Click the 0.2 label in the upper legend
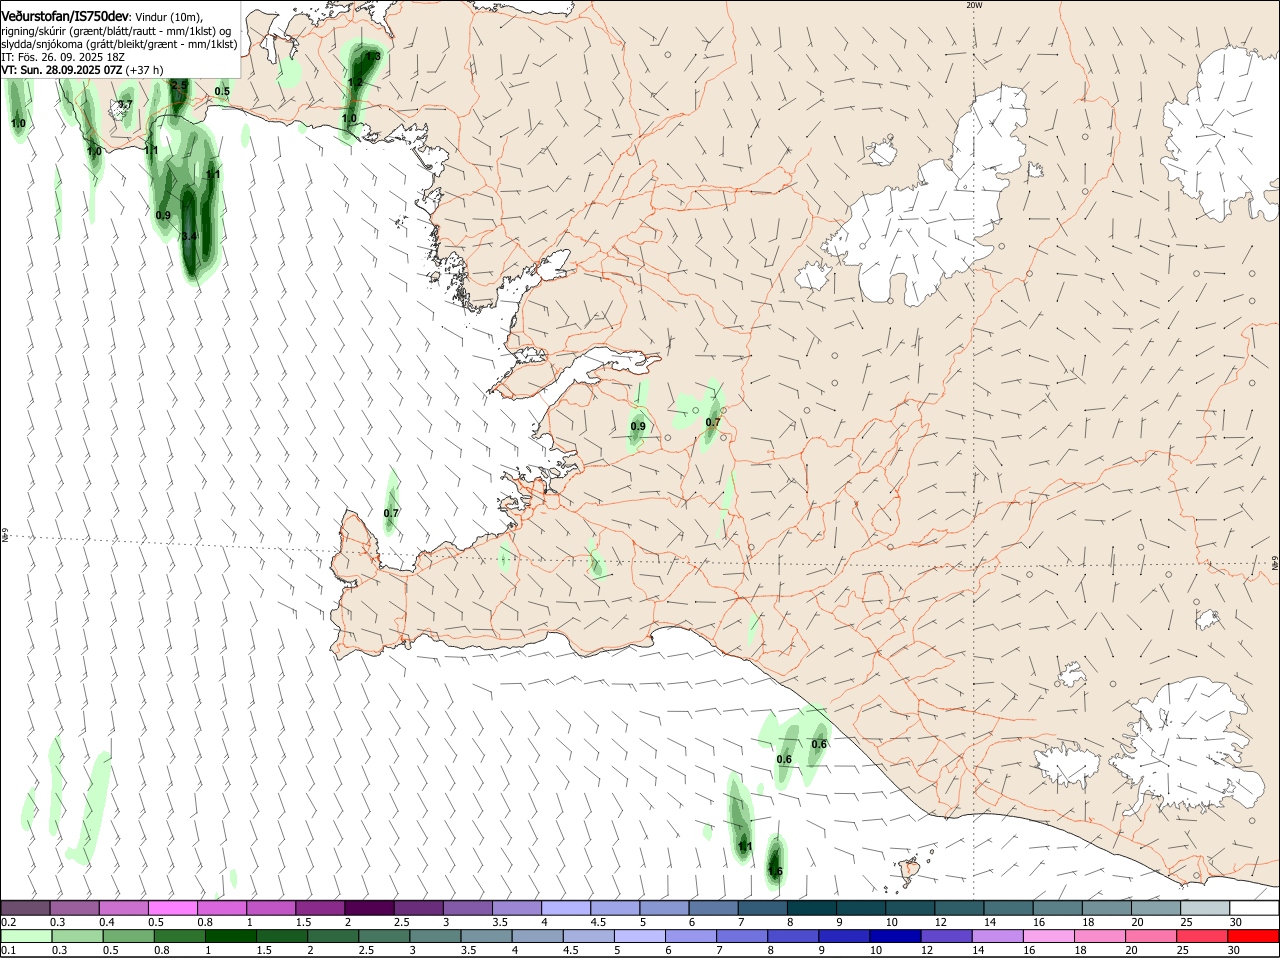 [x=8, y=922]
